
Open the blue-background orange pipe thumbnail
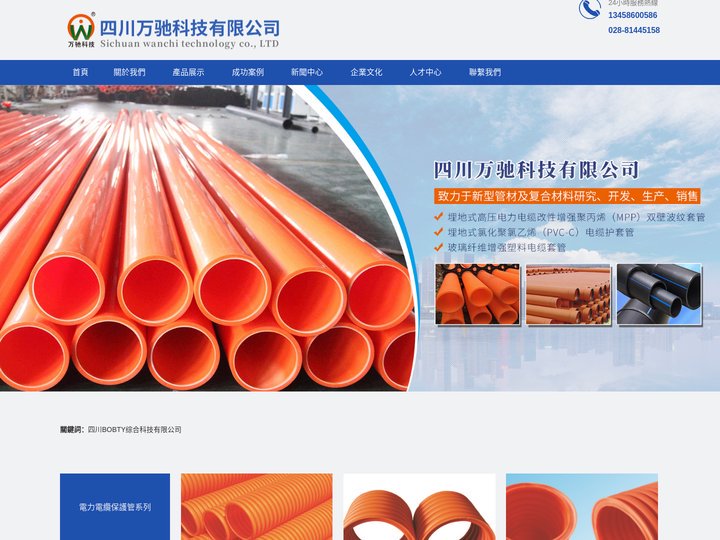point(582,507)
